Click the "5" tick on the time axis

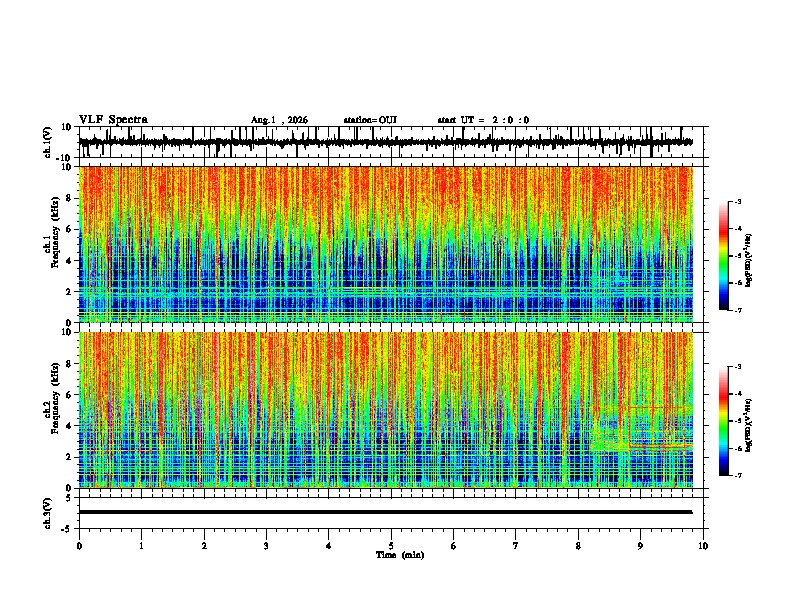pyautogui.click(x=391, y=546)
